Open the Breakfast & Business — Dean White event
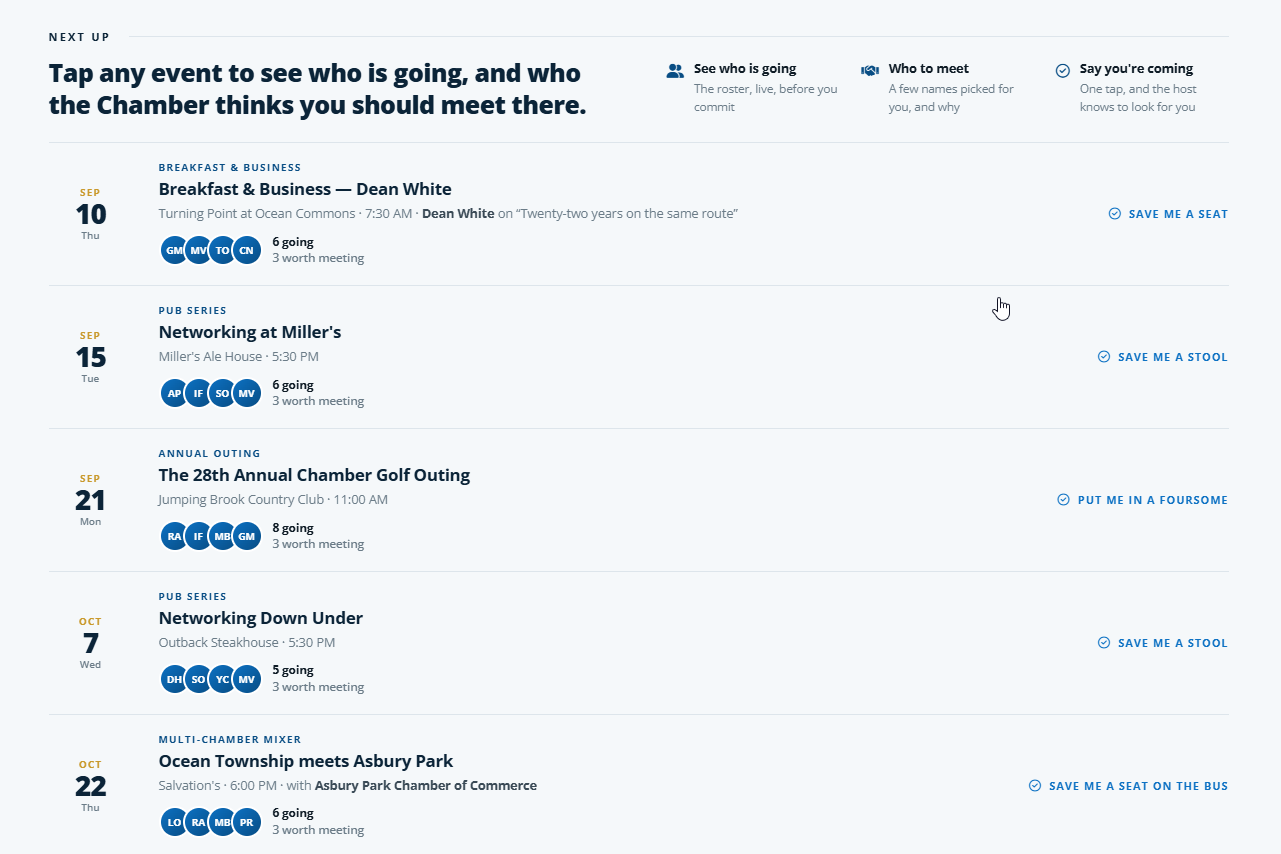1281x854 pixels. tap(305, 189)
